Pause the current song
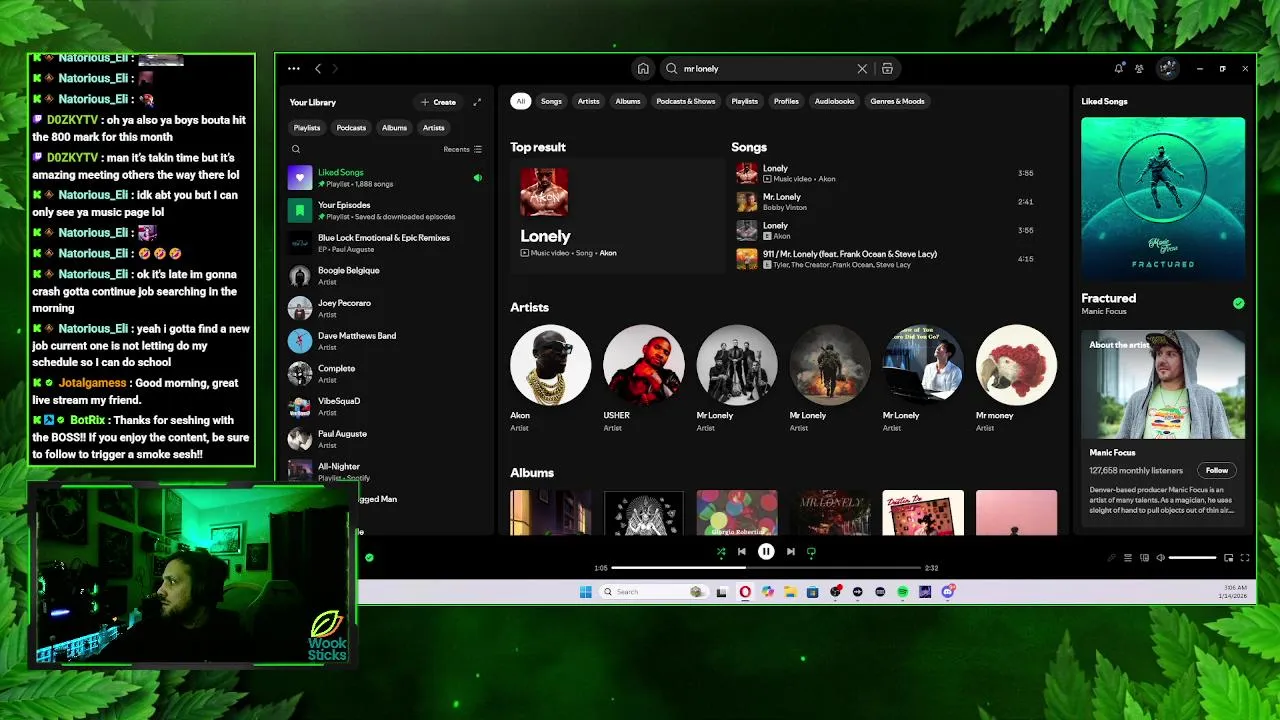Viewport: 1280px width, 720px height. (766, 551)
